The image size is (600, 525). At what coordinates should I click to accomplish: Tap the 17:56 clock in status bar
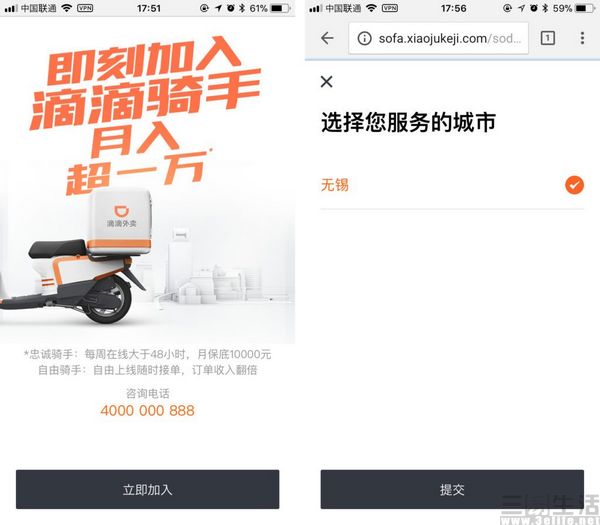click(453, 8)
